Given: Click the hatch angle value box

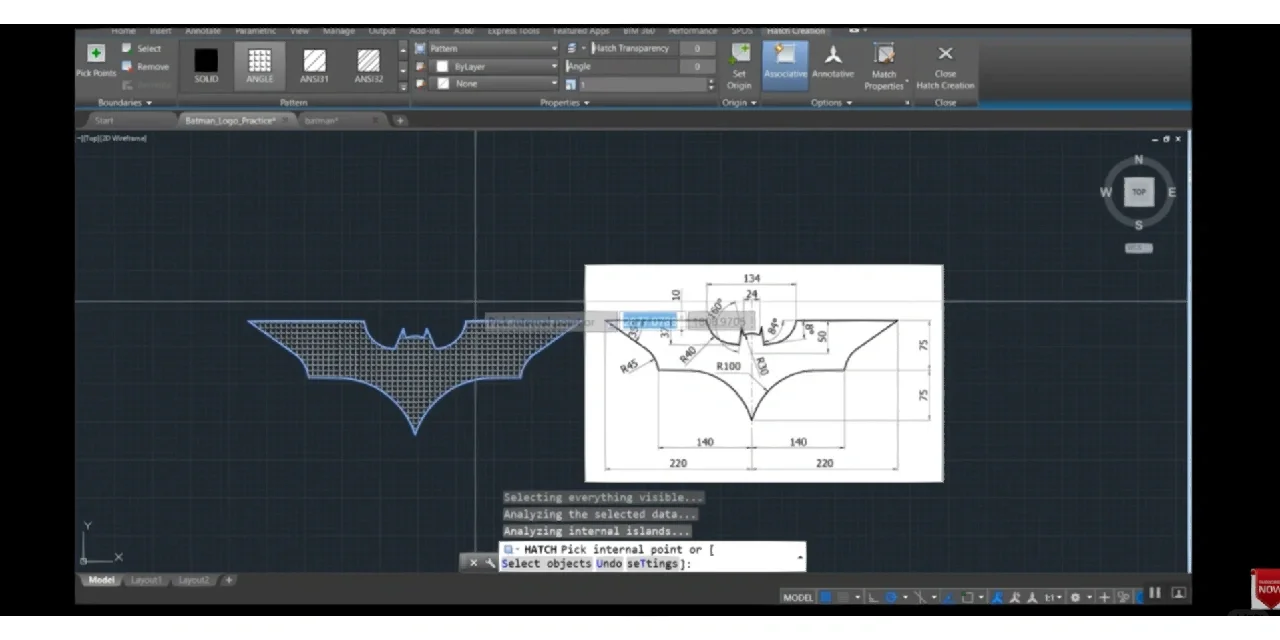Looking at the screenshot, I should (x=697, y=66).
